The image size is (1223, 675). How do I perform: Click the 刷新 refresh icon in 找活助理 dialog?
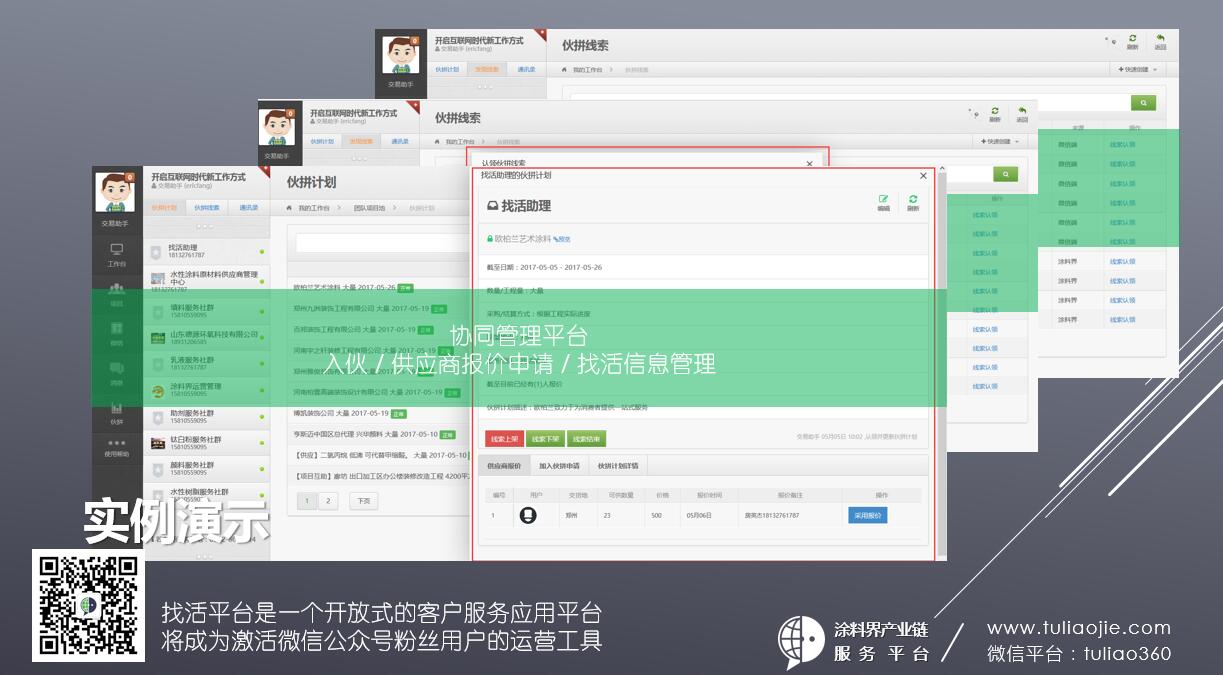pyautogui.click(x=912, y=202)
